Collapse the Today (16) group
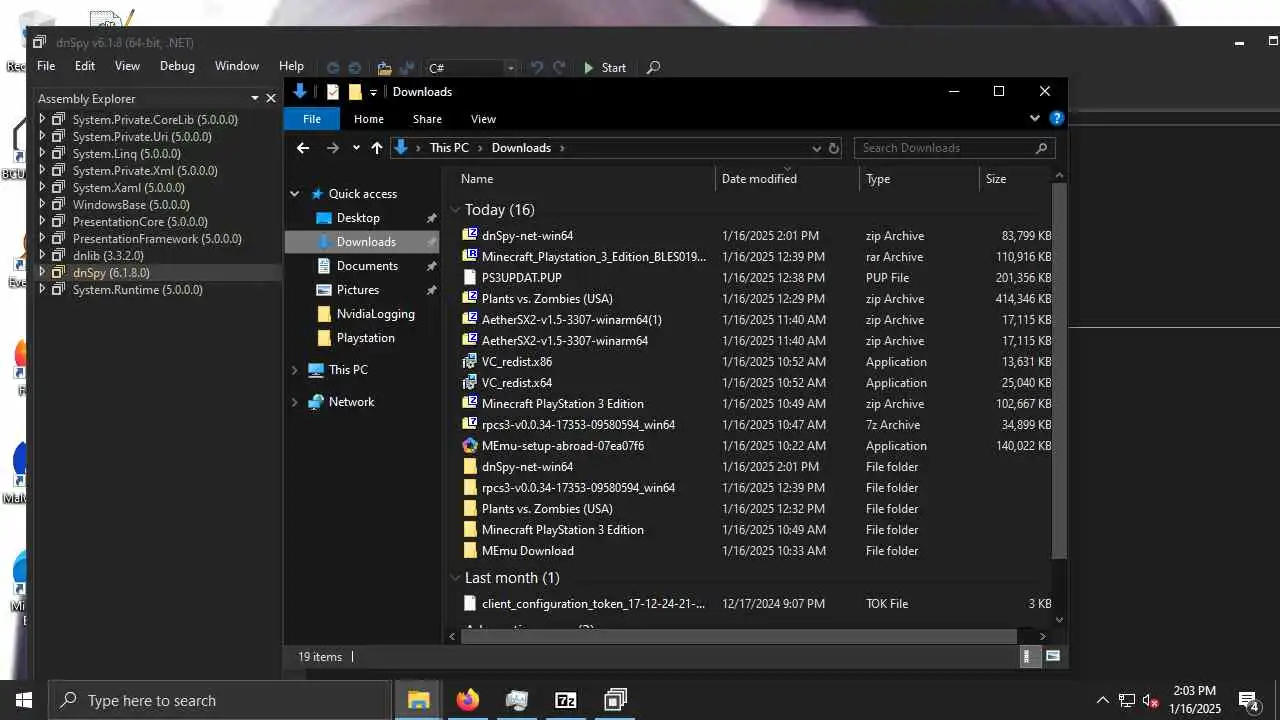The width and height of the screenshot is (1280, 720). point(455,210)
